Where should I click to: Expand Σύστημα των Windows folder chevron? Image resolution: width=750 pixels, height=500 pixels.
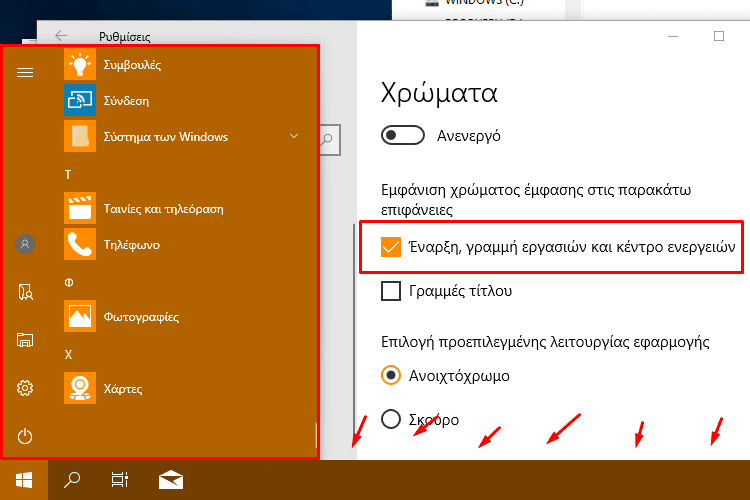pos(294,136)
